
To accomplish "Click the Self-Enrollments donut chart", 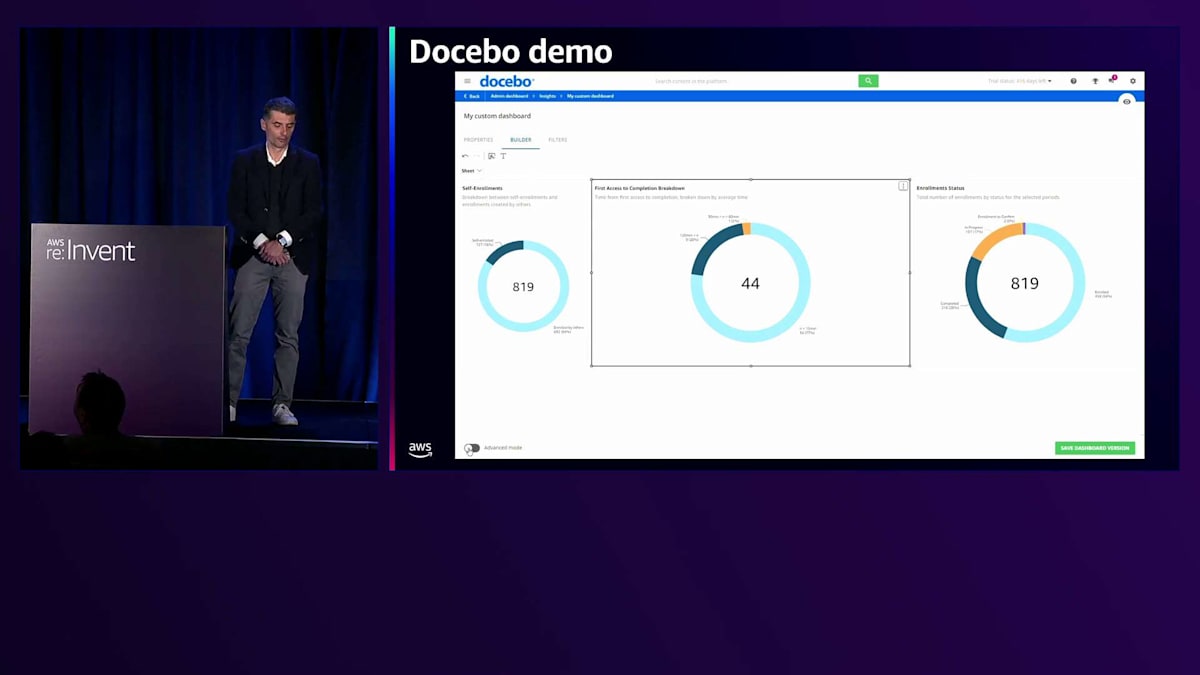I will pos(523,286).
